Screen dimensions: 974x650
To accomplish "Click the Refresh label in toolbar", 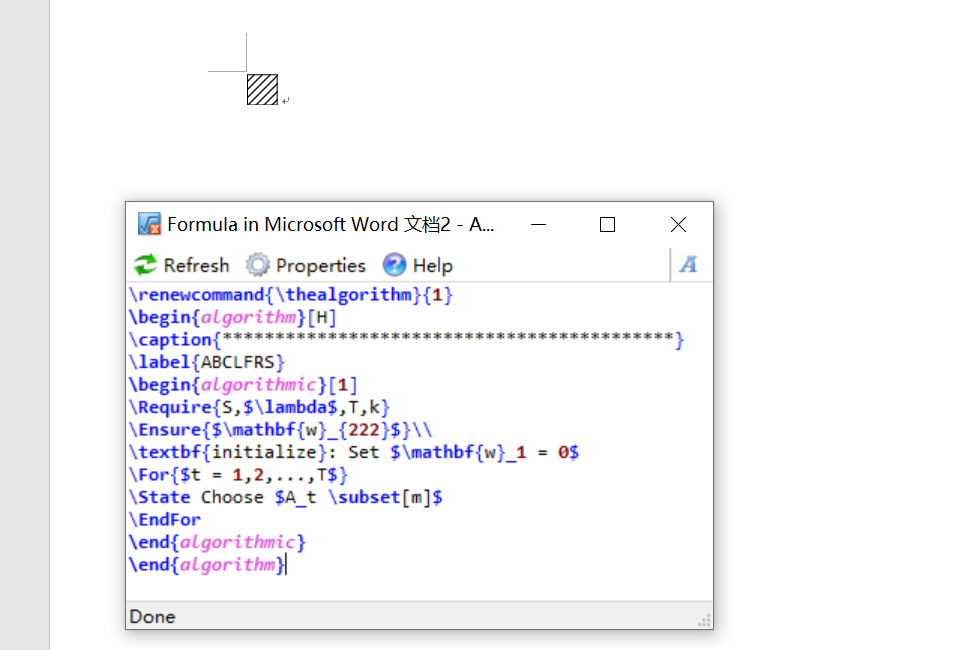I will click(x=196, y=265).
